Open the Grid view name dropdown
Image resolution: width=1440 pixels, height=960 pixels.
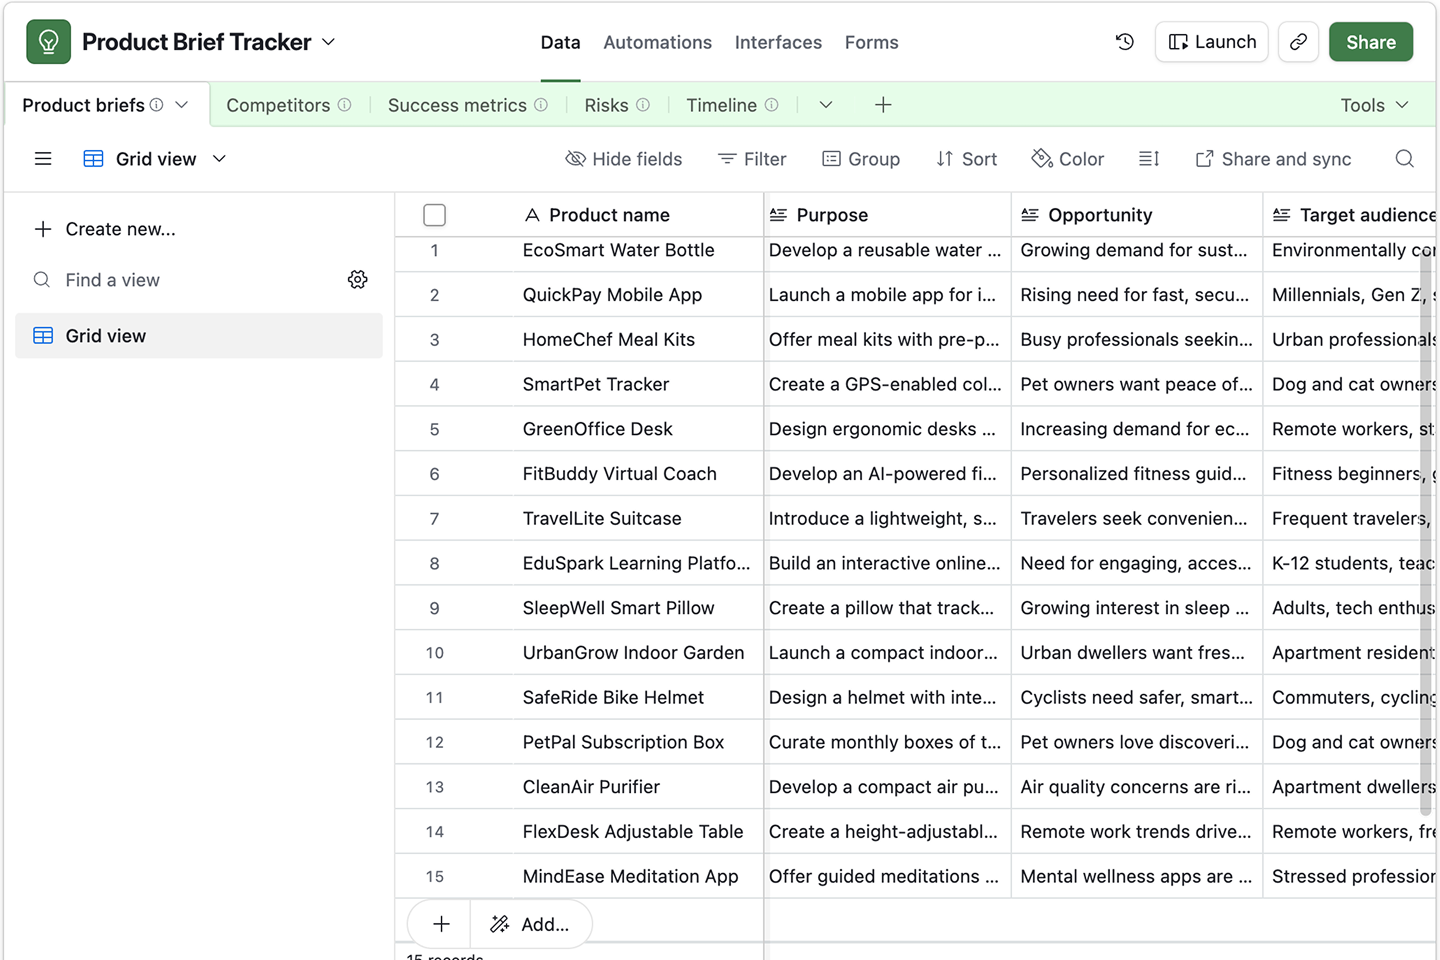219,159
